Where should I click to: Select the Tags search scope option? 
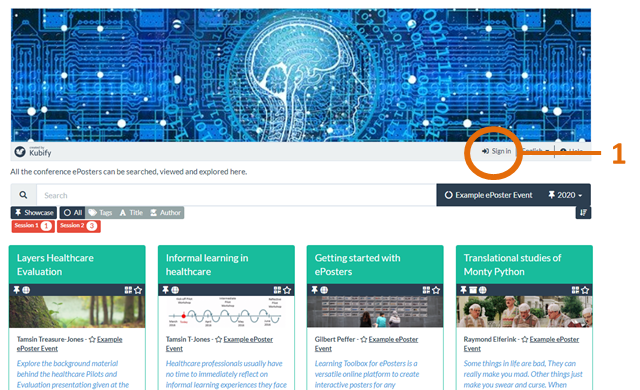pyautogui.click(x=100, y=213)
